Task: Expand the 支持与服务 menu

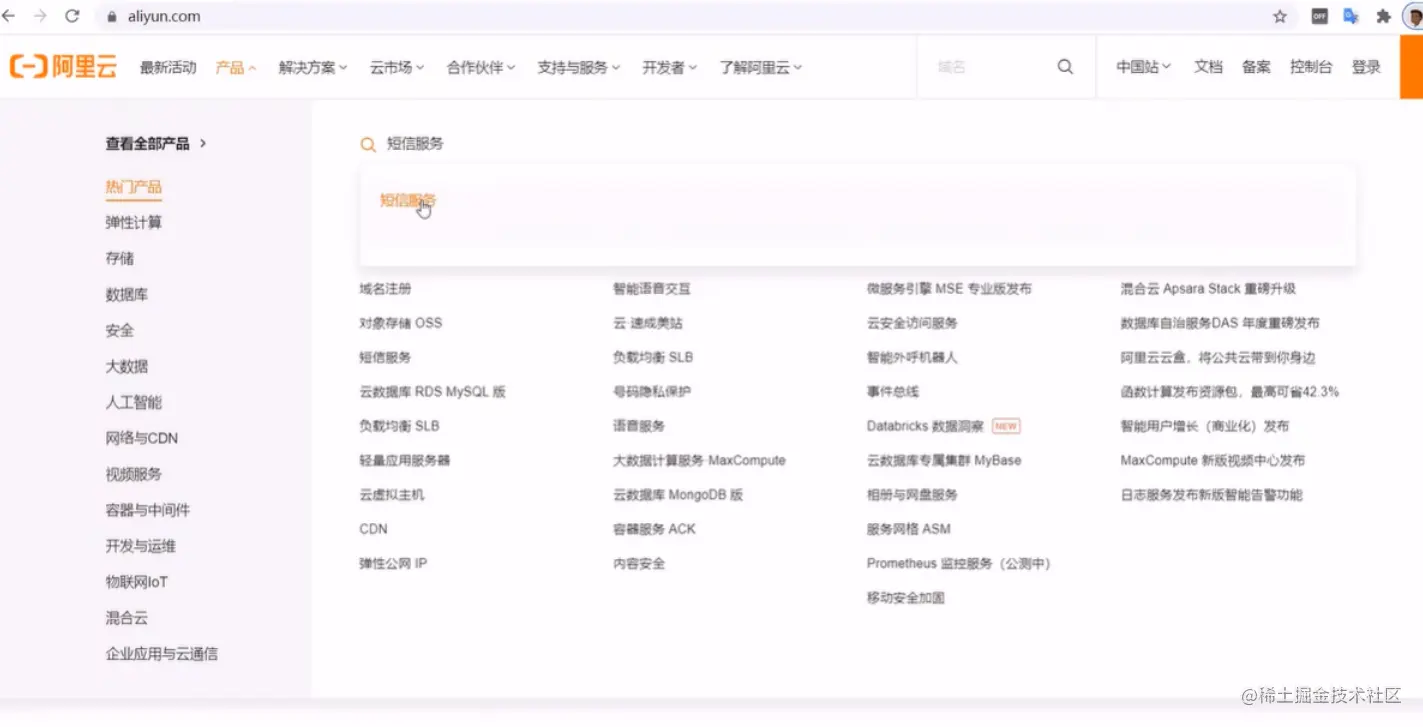Action: (x=579, y=67)
